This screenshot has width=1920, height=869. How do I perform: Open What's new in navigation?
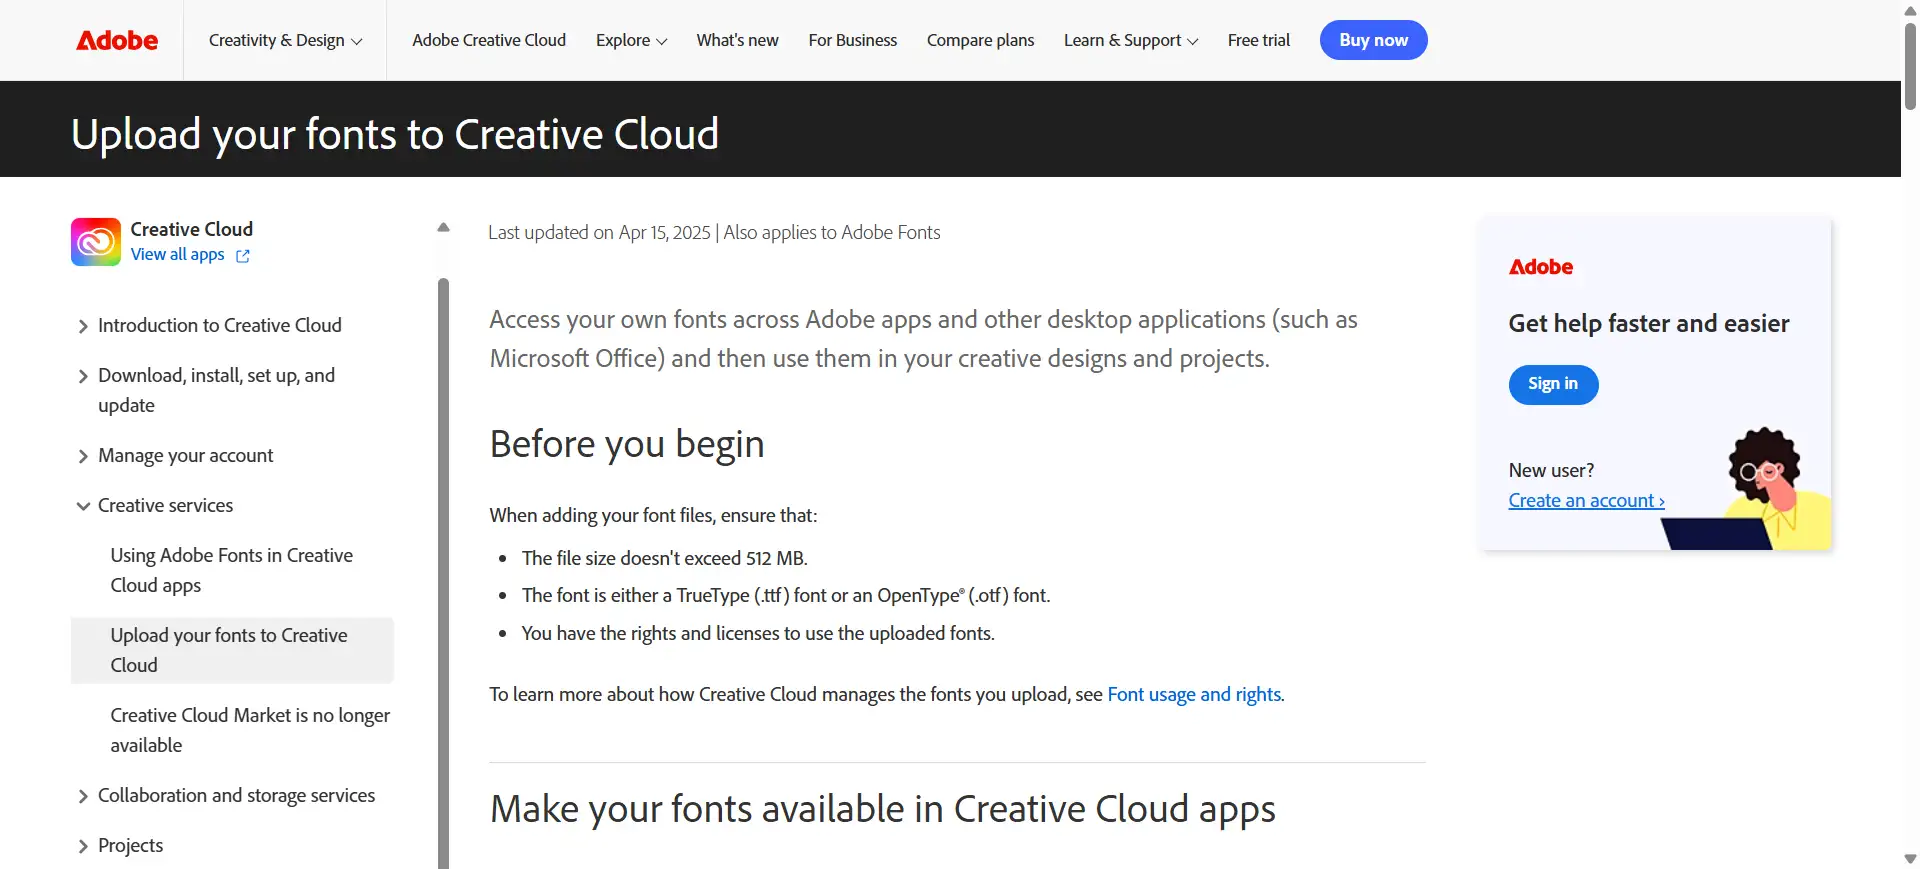click(737, 40)
